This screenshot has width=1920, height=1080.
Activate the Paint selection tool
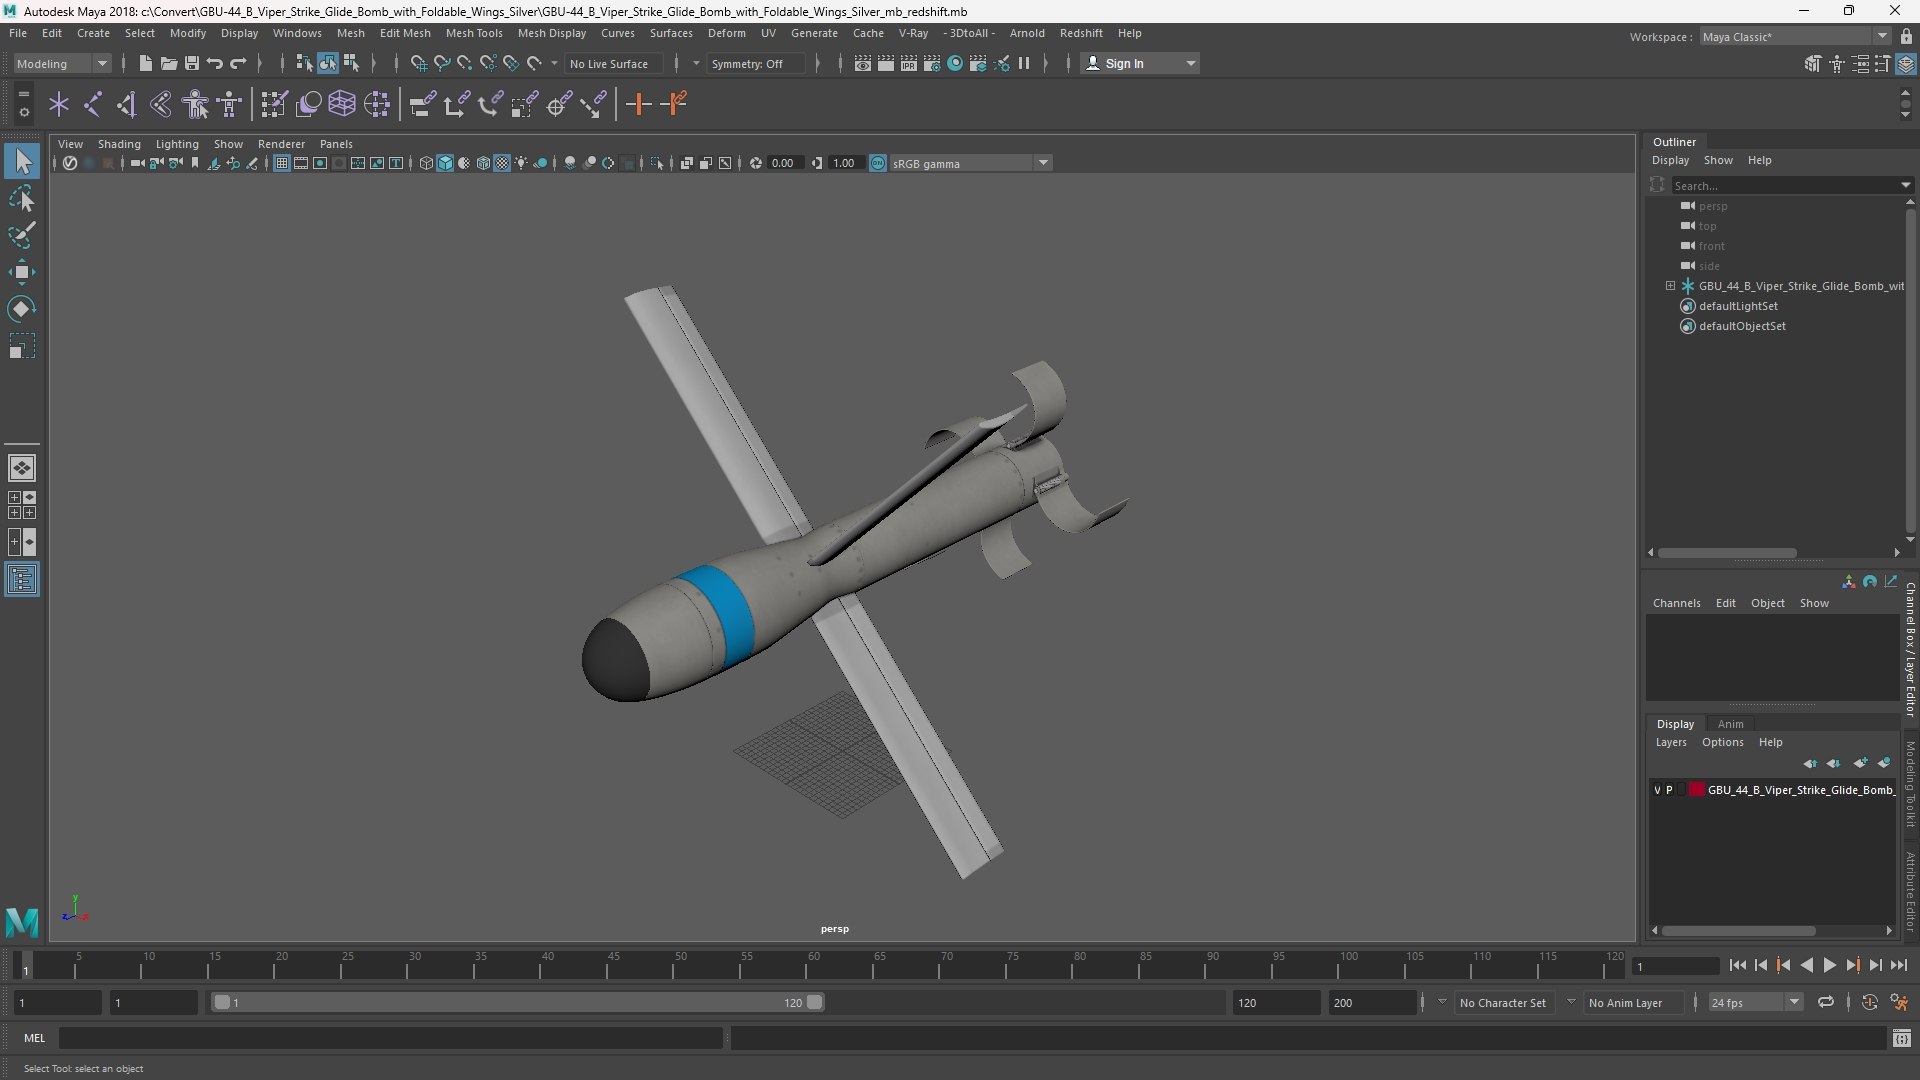(x=22, y=235)
